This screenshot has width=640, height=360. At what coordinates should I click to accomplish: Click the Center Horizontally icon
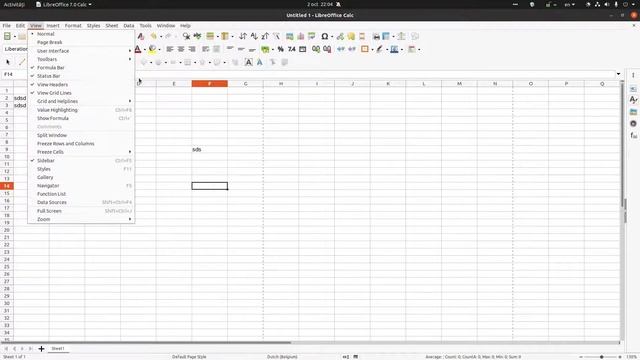[181, 49]
